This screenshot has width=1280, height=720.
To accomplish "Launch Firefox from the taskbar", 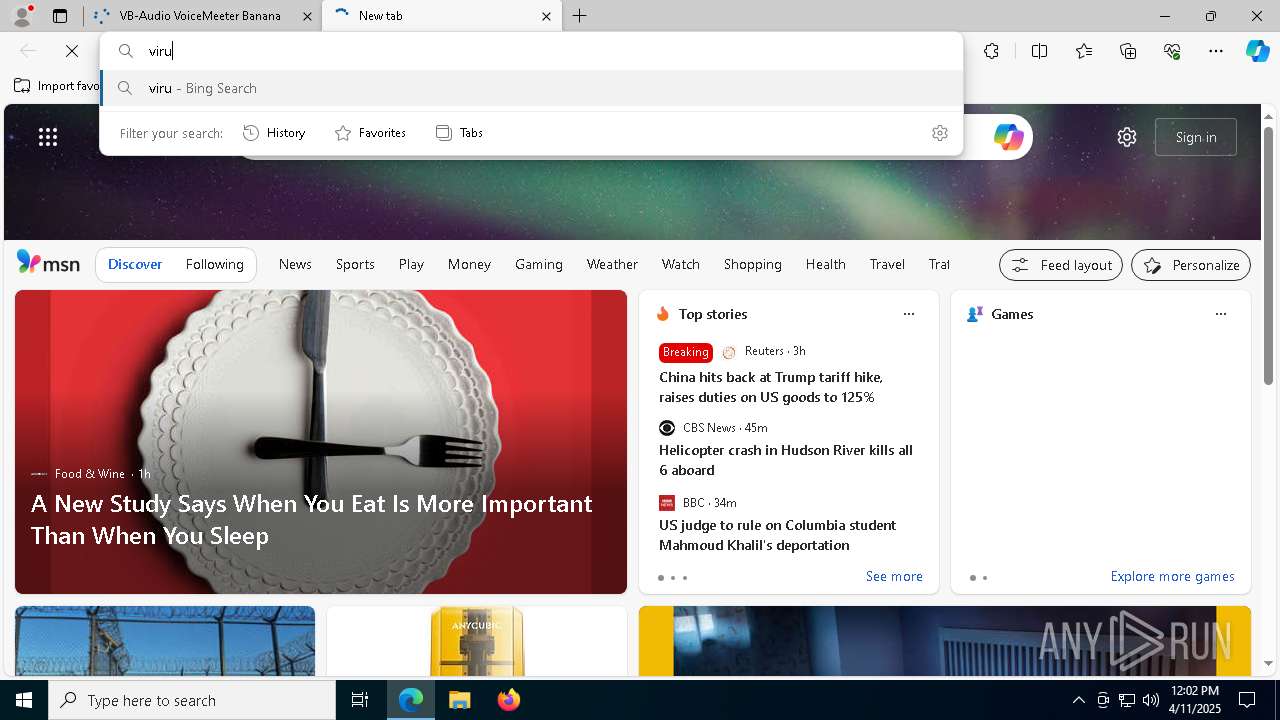I will 508,700.
